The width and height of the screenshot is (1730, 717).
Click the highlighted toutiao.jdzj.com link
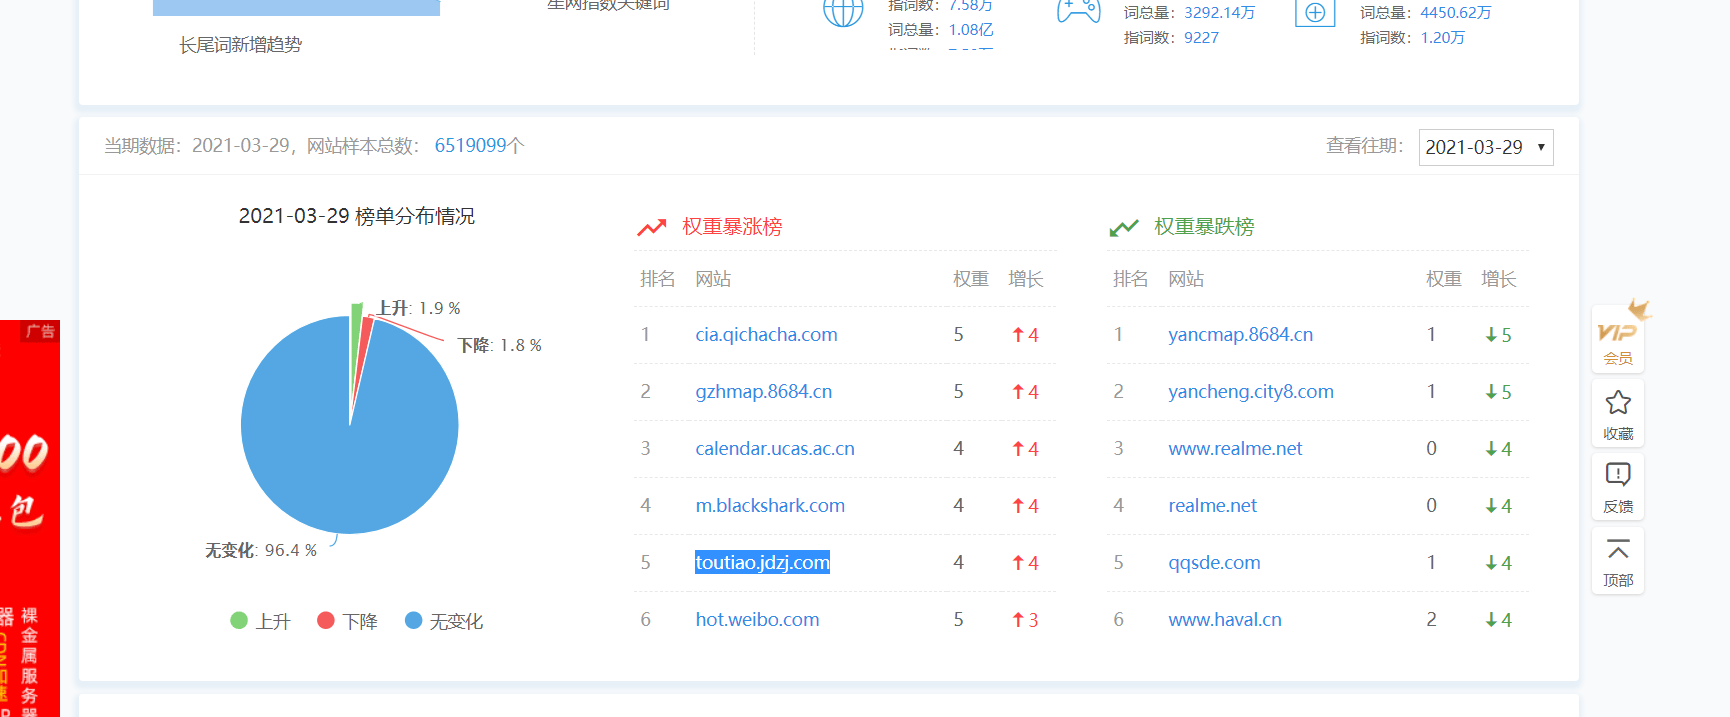coord(762,563)
